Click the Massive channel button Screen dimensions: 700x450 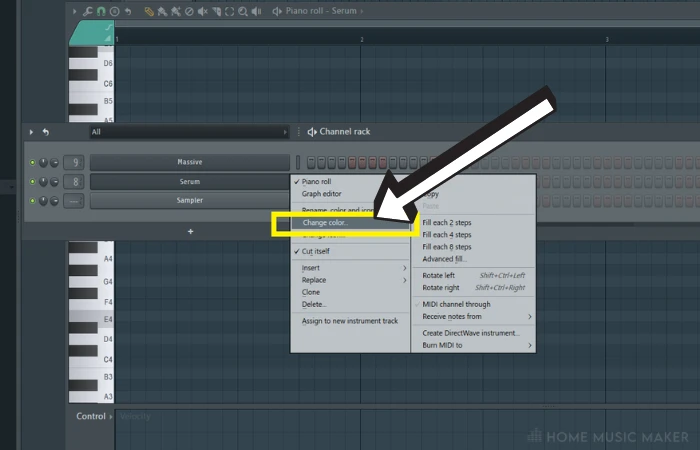pyautogui.click(x=190, y=162)
